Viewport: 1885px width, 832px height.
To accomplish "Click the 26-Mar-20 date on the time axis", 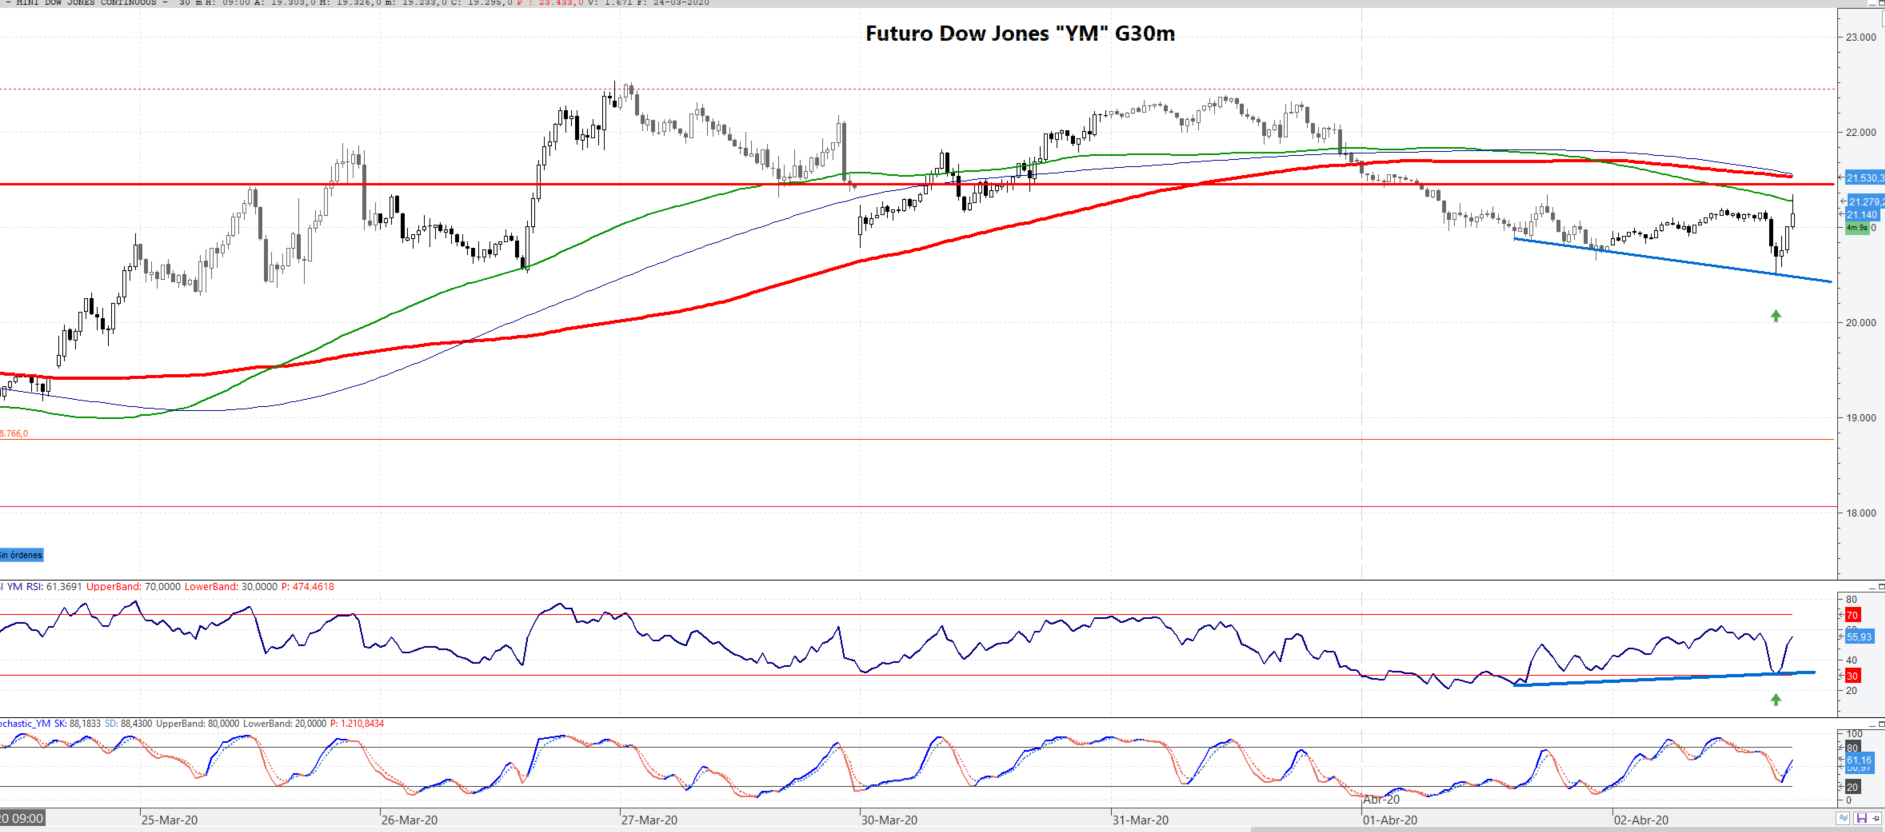I will pos(409,820).
